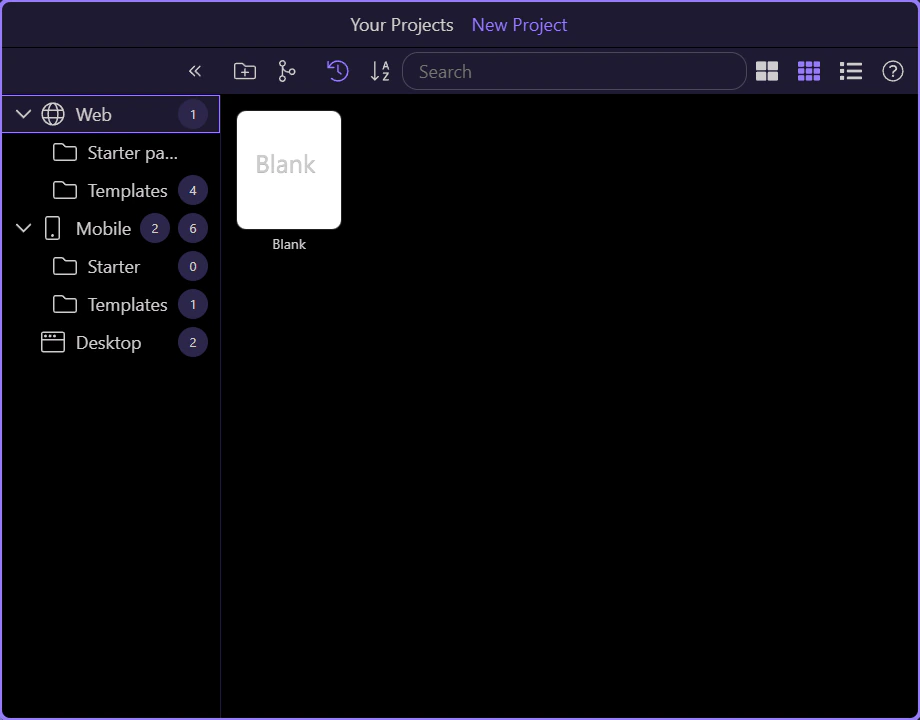This screenshot has height=720, width=920.
Task: Open help with question mark icon
Action: click(893, 71)
